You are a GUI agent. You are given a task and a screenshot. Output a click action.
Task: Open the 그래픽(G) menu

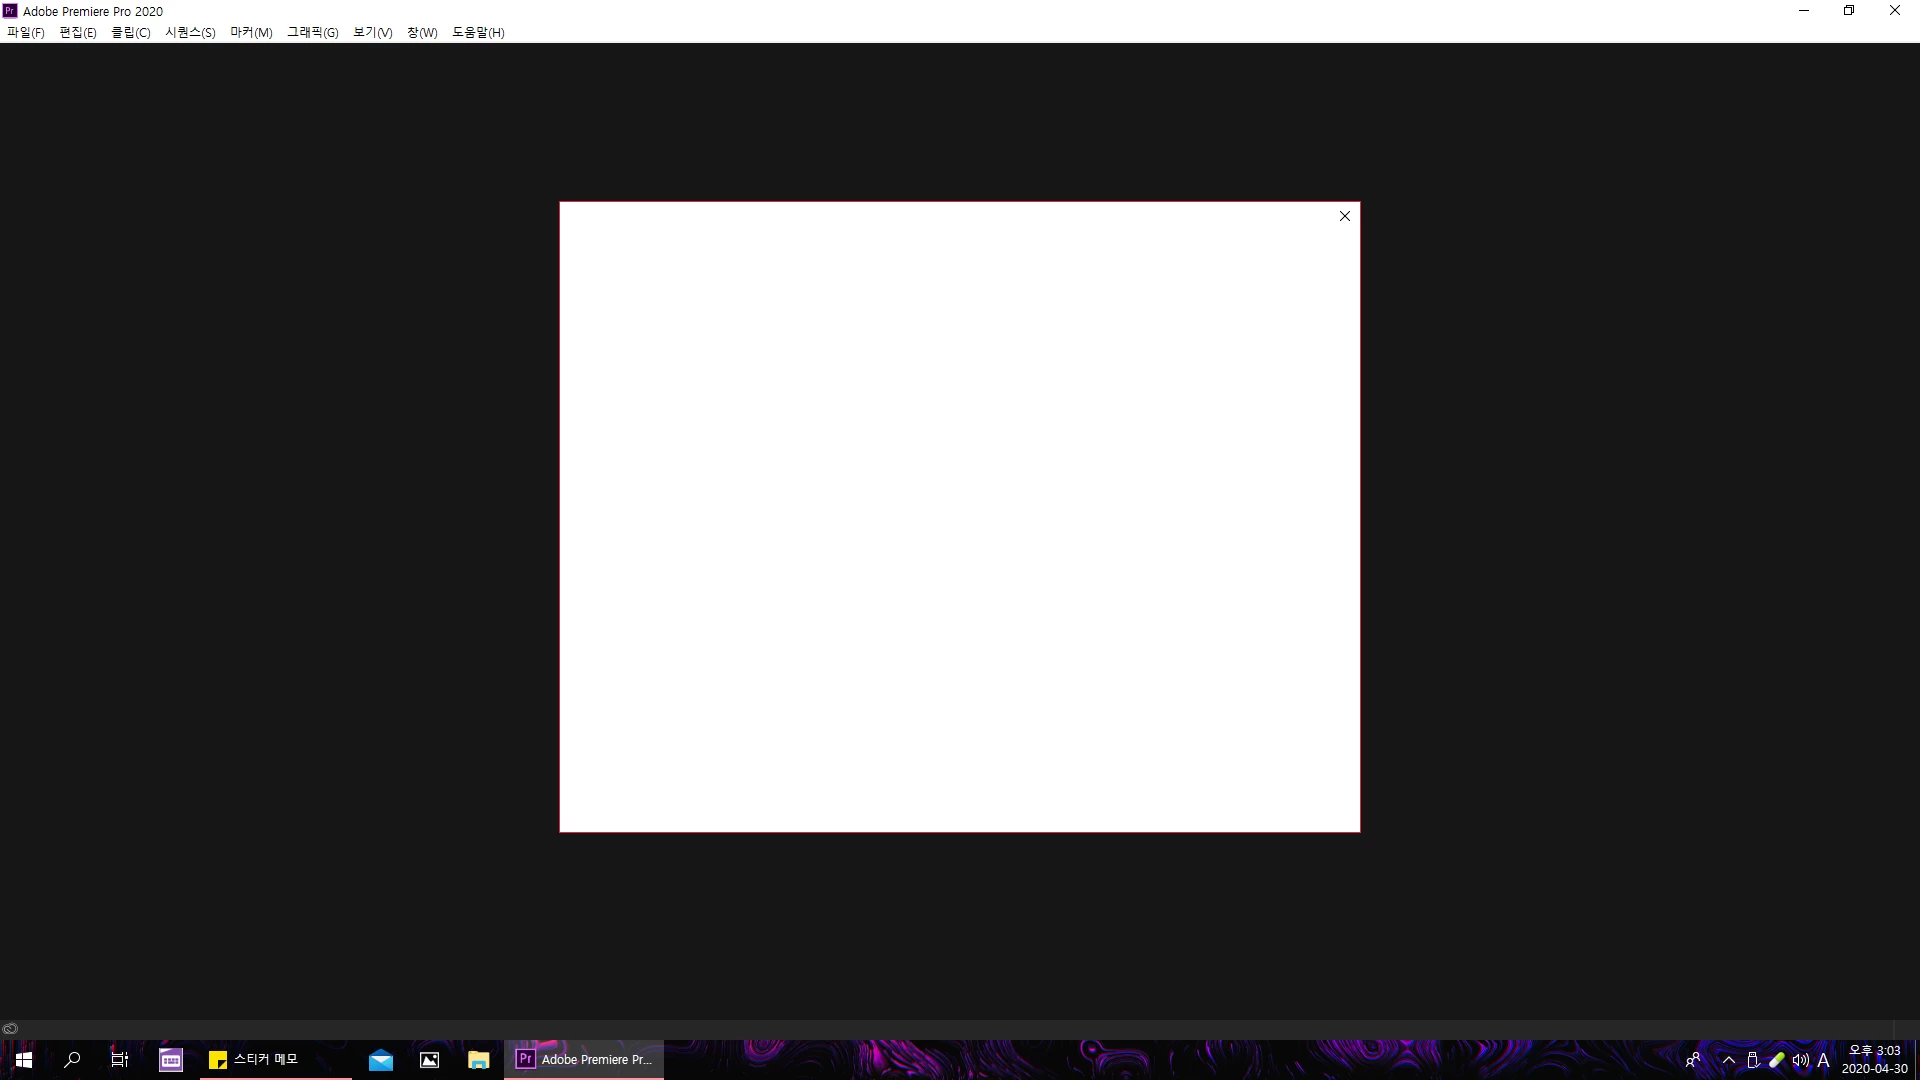[x=312, y=32]
